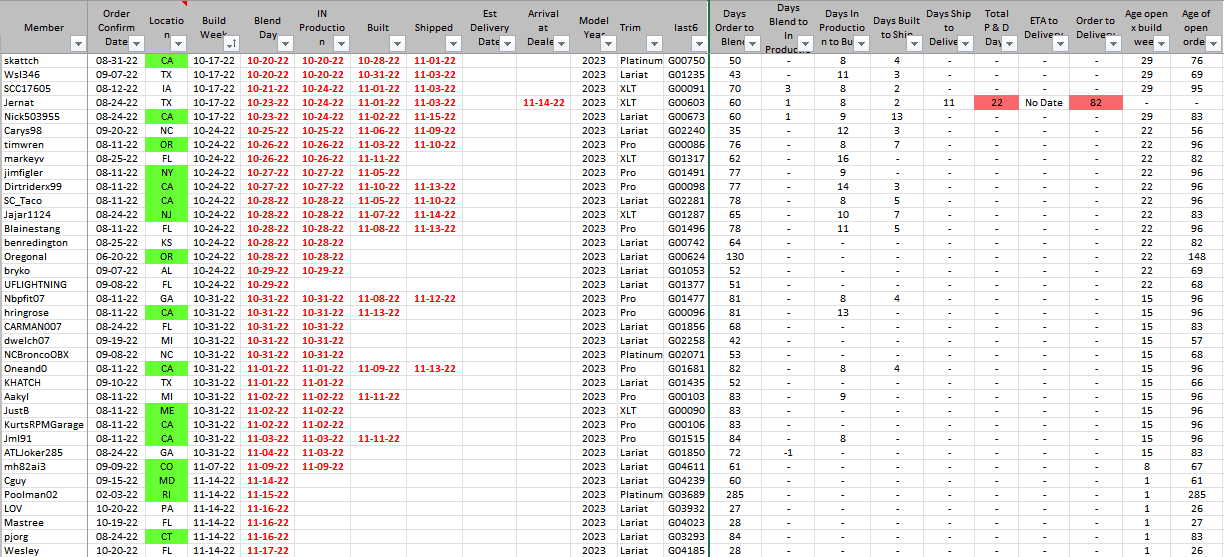Select the G00750 last6 cell

(x=686, y=61)
